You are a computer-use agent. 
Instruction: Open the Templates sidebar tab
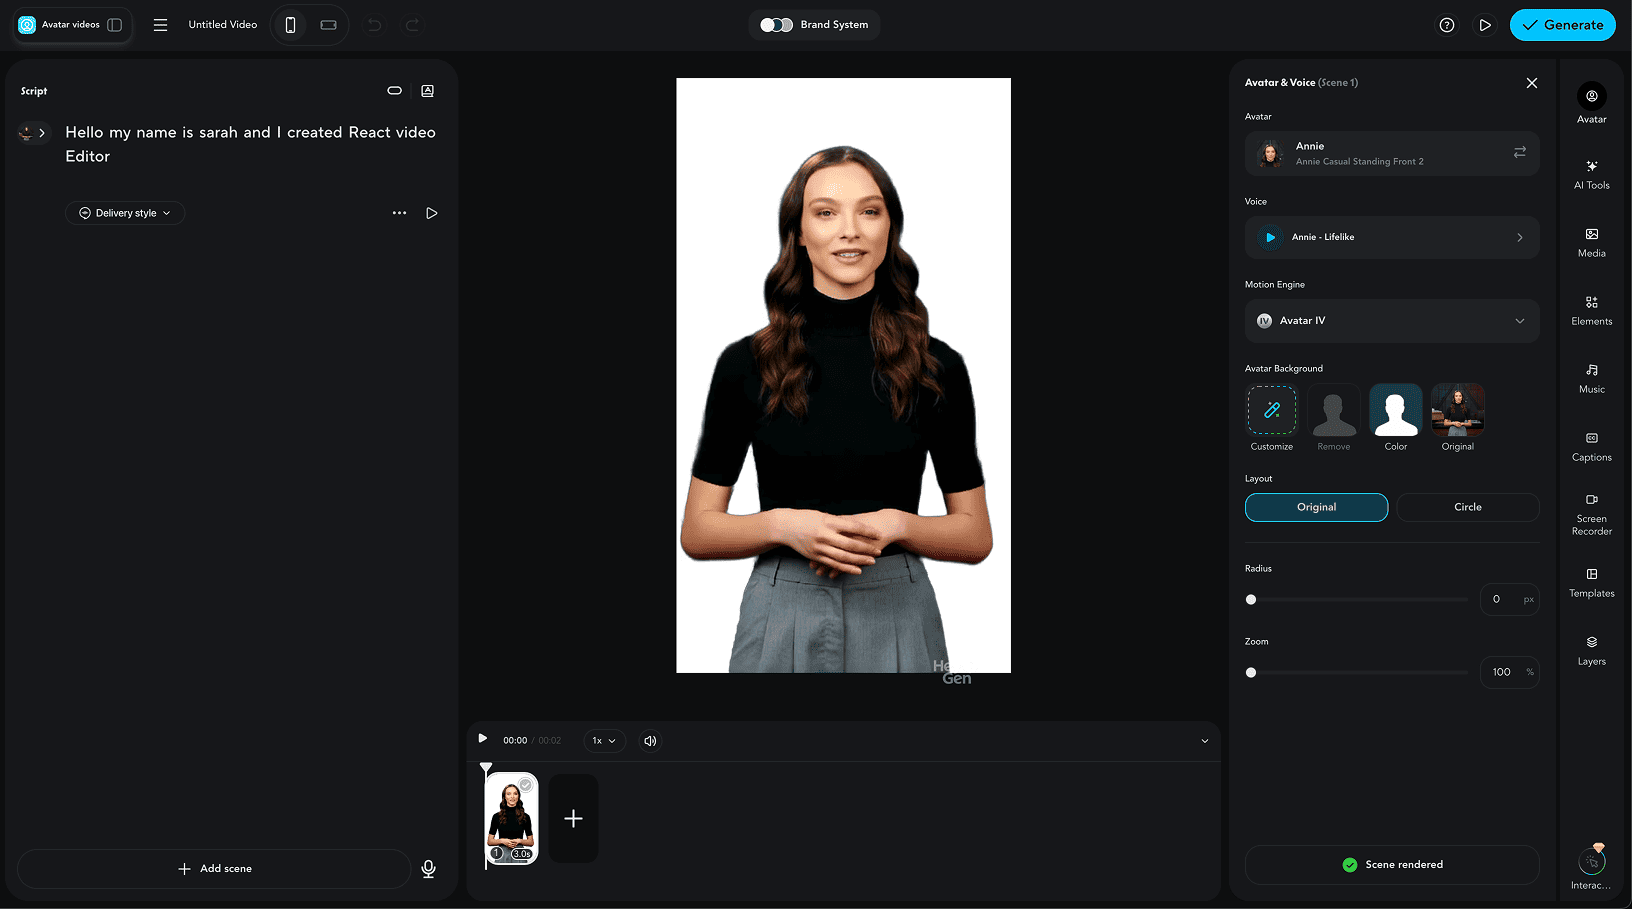coord(1591,581)
